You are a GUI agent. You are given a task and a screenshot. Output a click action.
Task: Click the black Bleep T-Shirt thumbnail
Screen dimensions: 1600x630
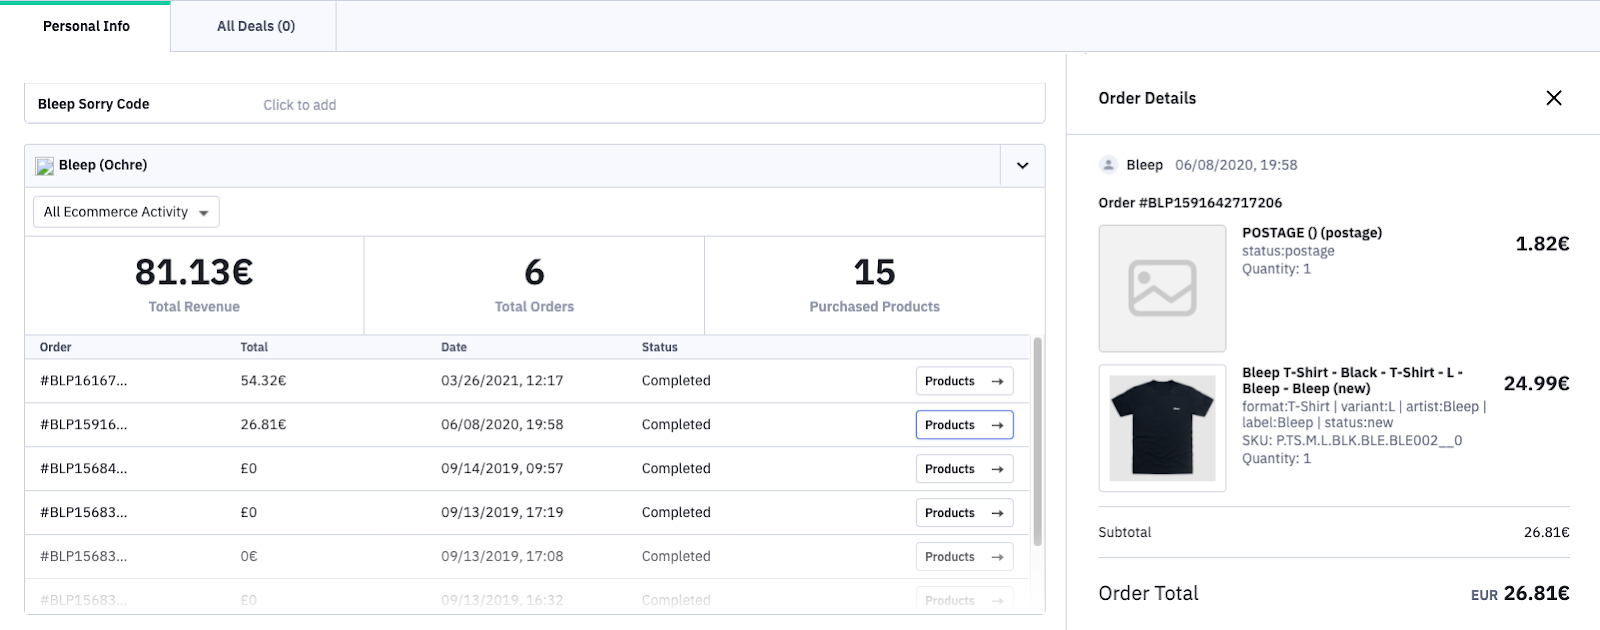point(1161,428)
